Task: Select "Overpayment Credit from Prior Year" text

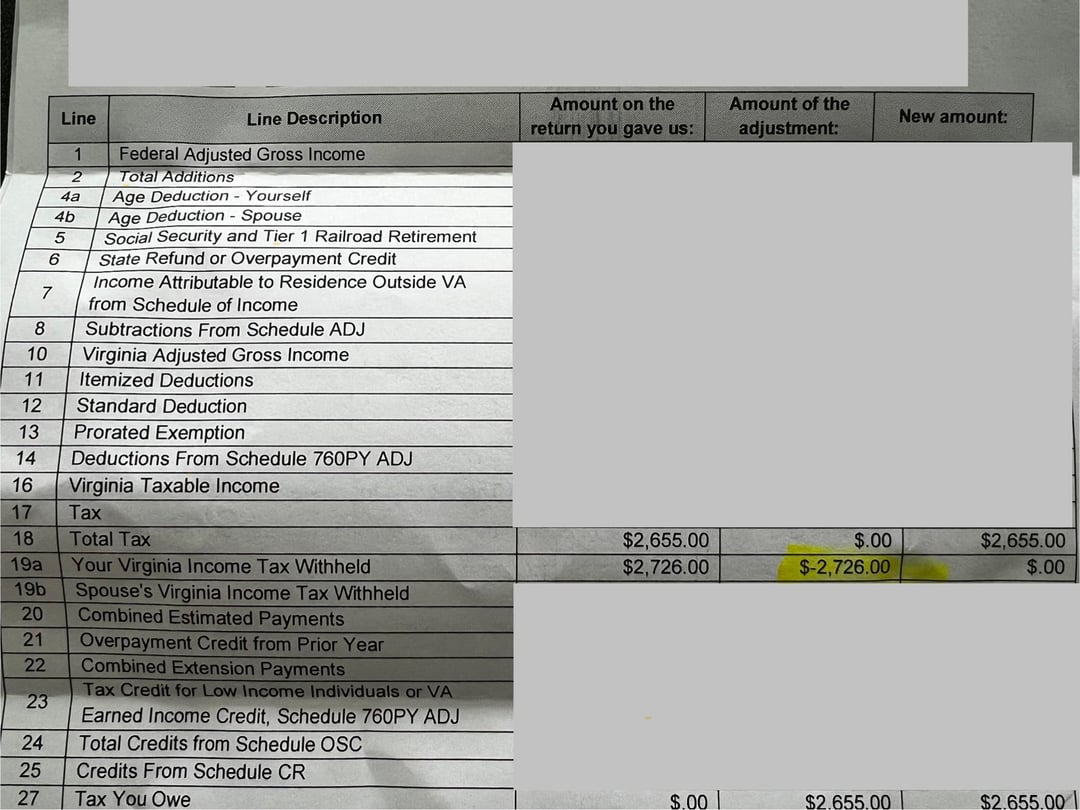Action: point(231,644)
